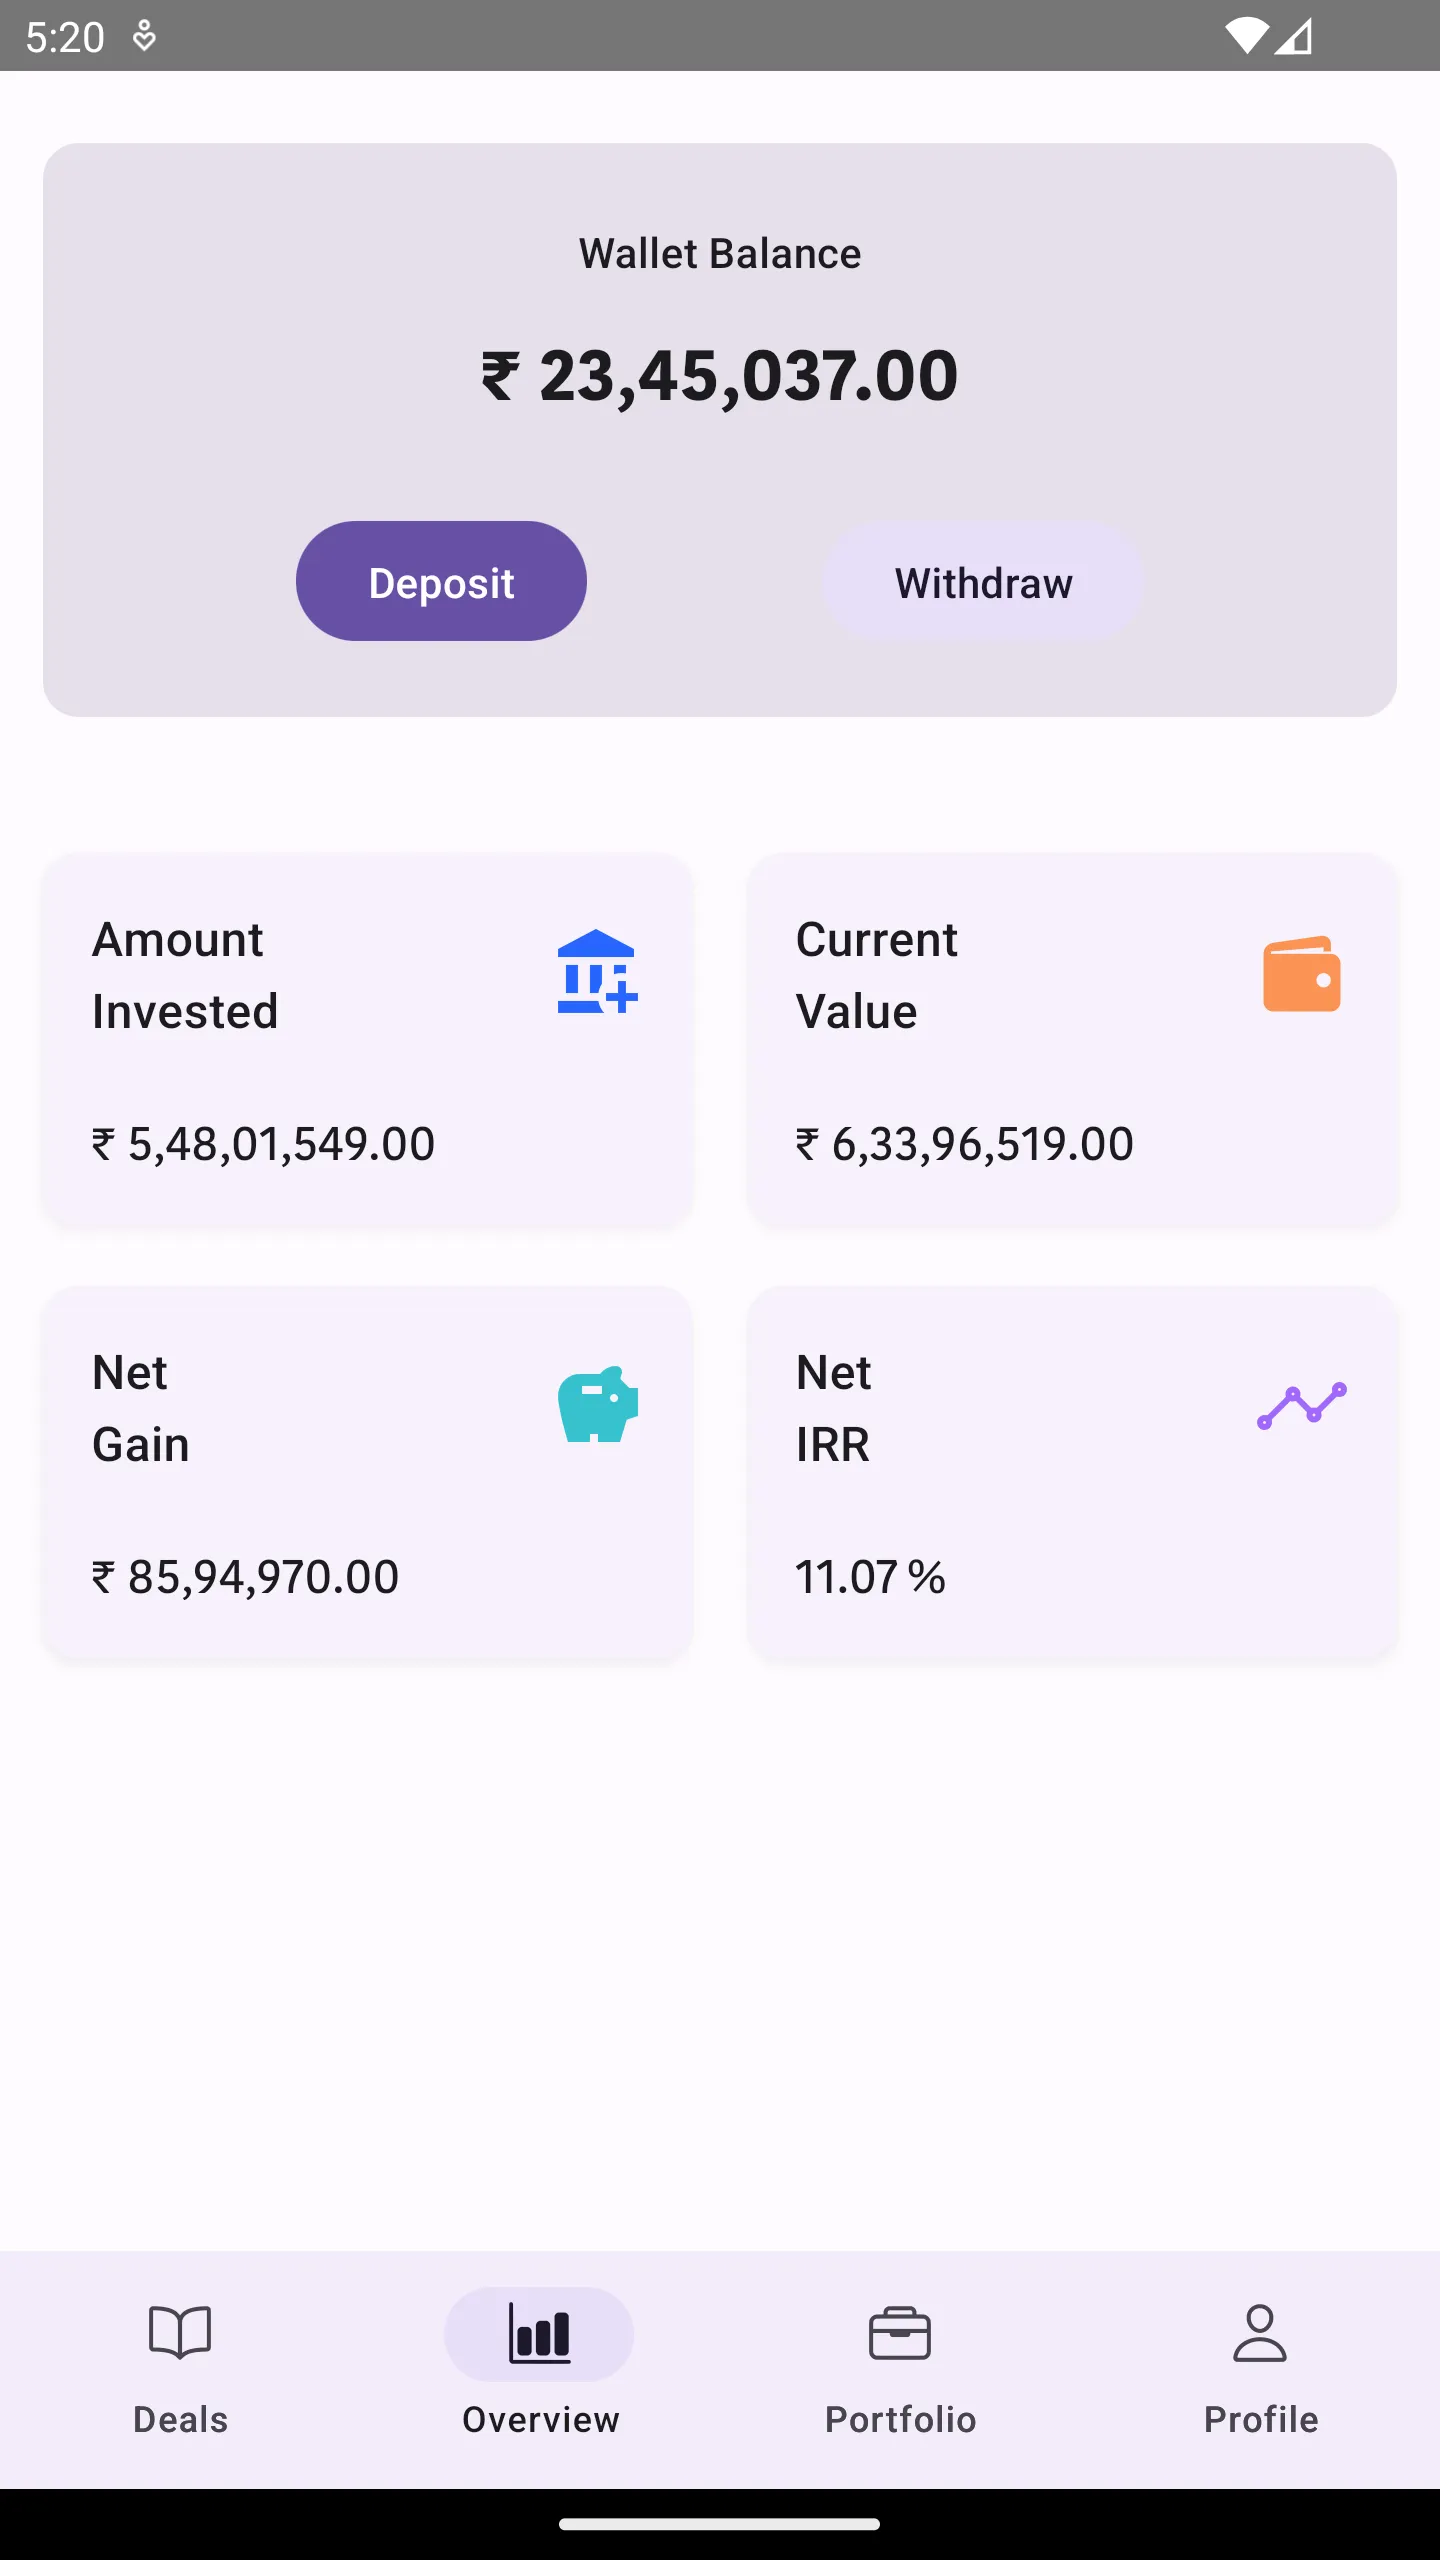Tap the purple trend line icon

click(x=1301, y=1405)
